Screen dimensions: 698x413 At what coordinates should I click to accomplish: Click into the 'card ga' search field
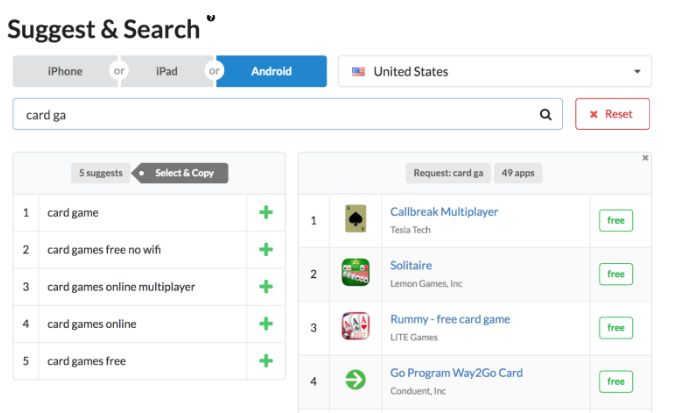coord(288,114)
